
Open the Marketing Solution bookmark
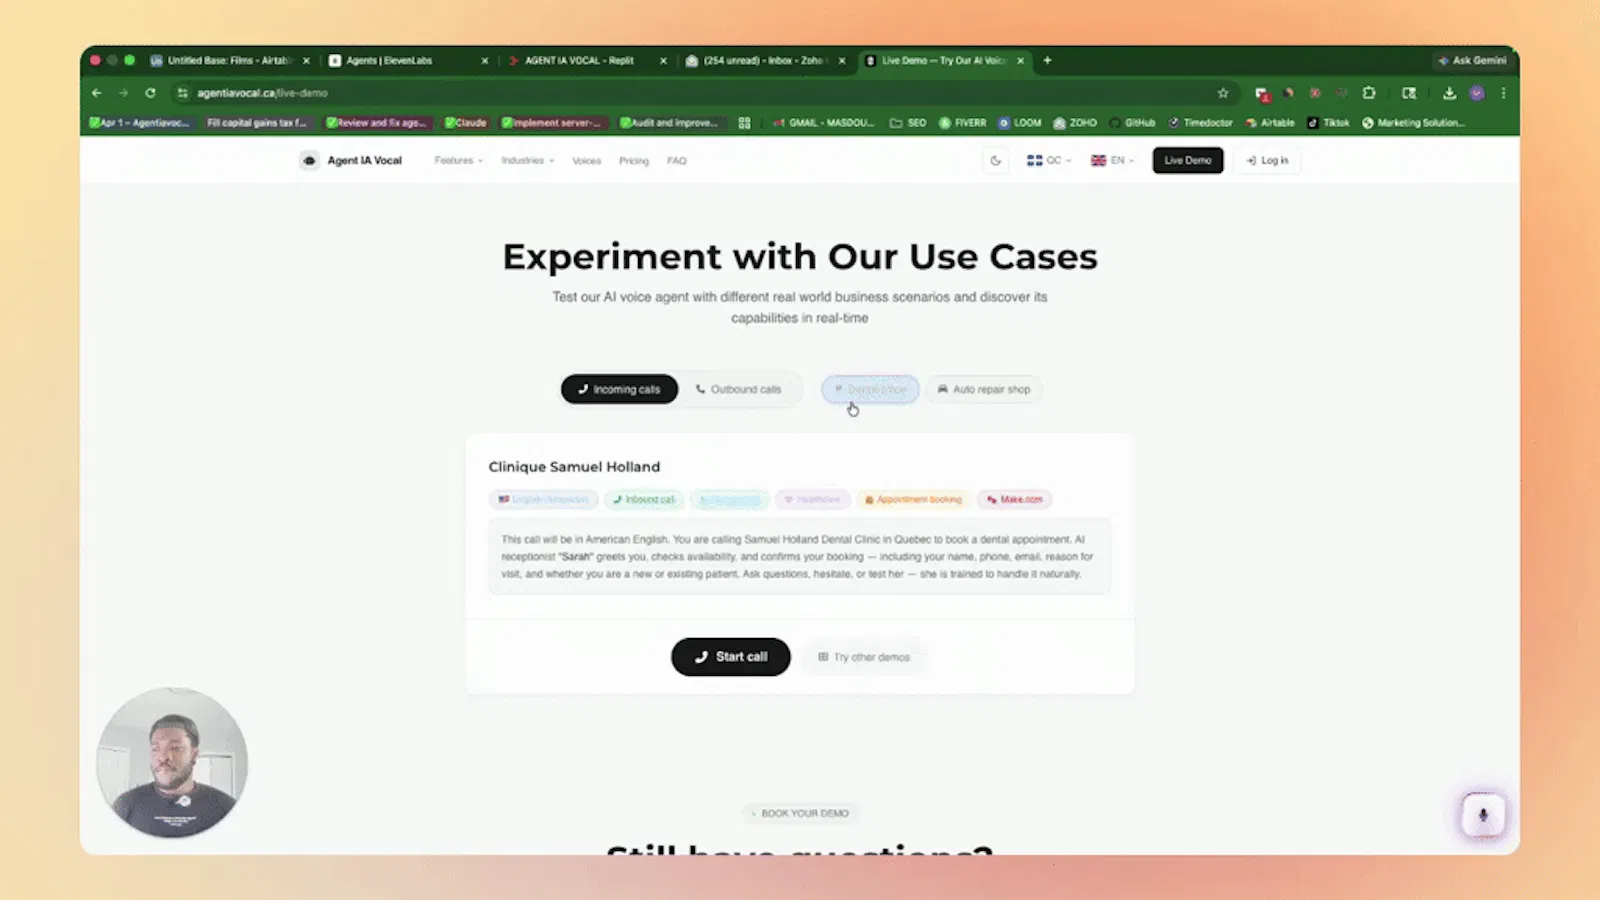tap(1413, 123)
